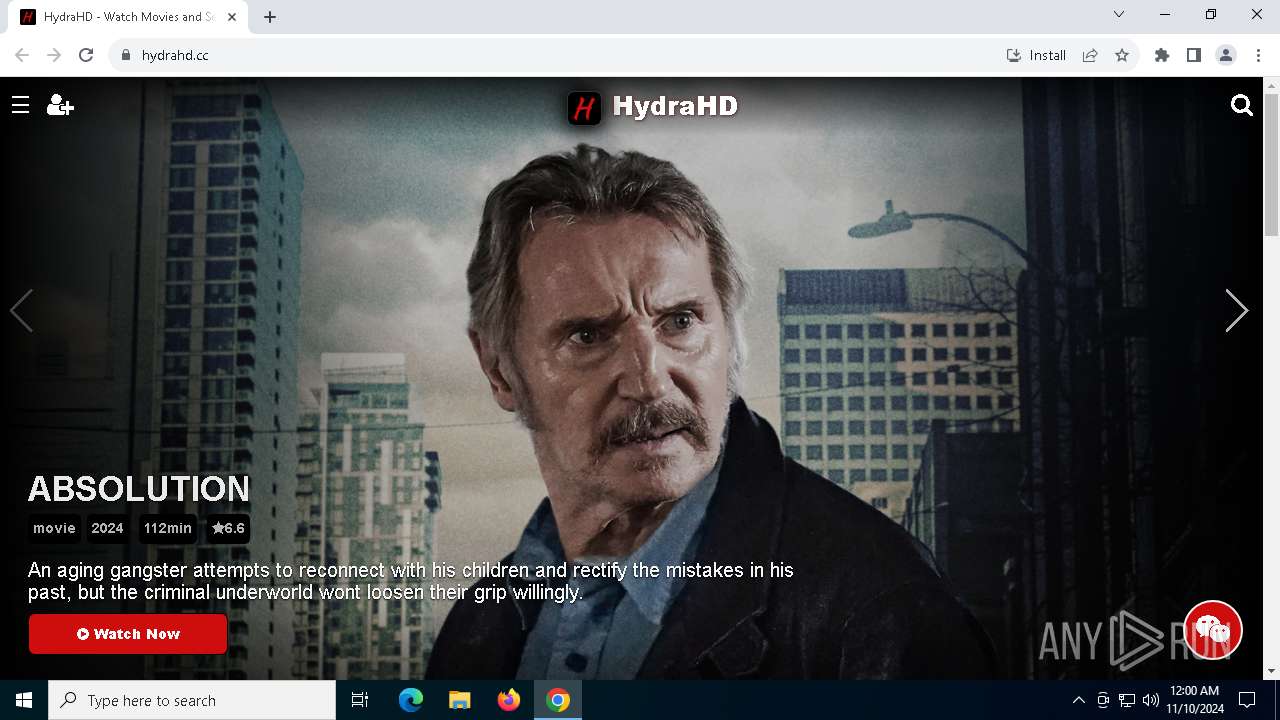Click the 6.6 star rating badge
This screenshot has height=720, width=1280.
click(228, 528)
